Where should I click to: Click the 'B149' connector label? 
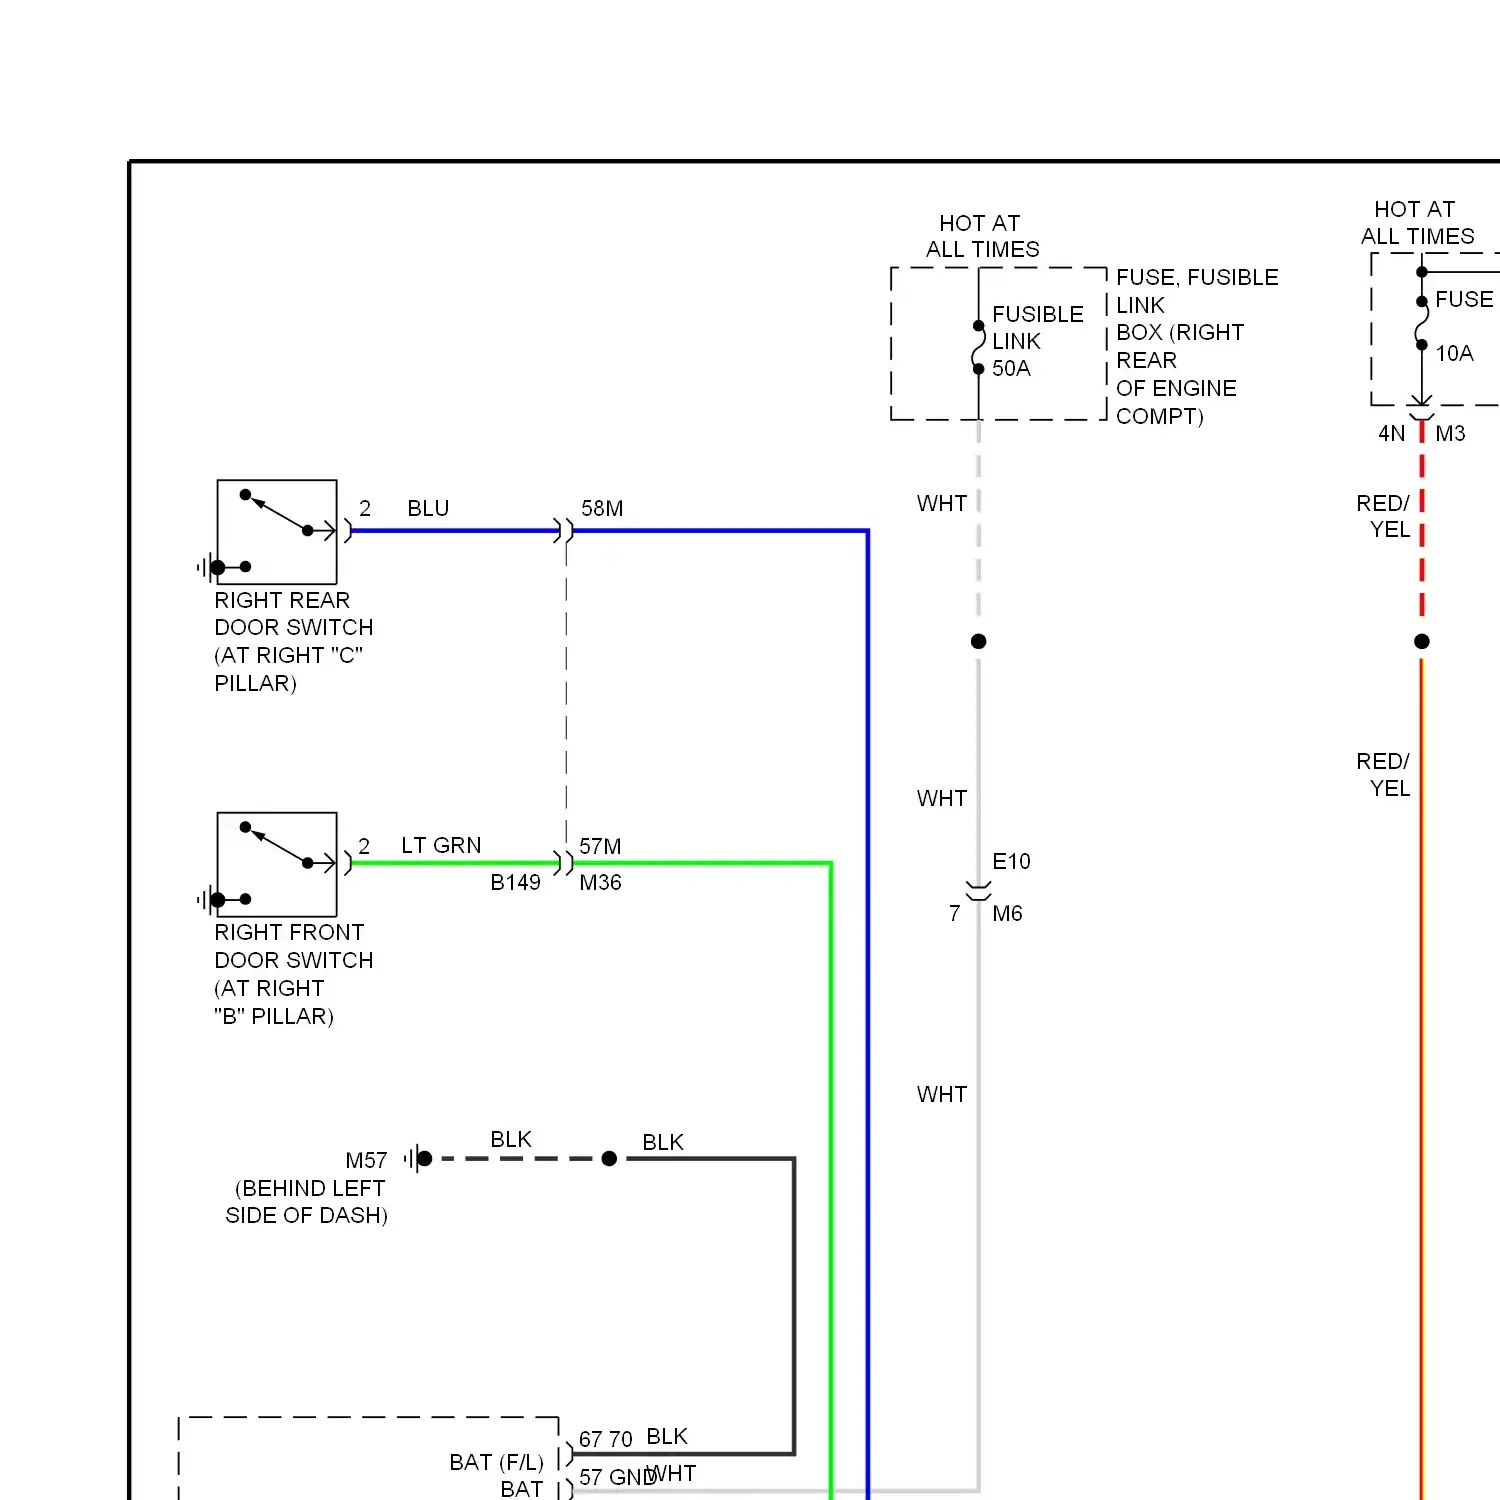(515, 882)
